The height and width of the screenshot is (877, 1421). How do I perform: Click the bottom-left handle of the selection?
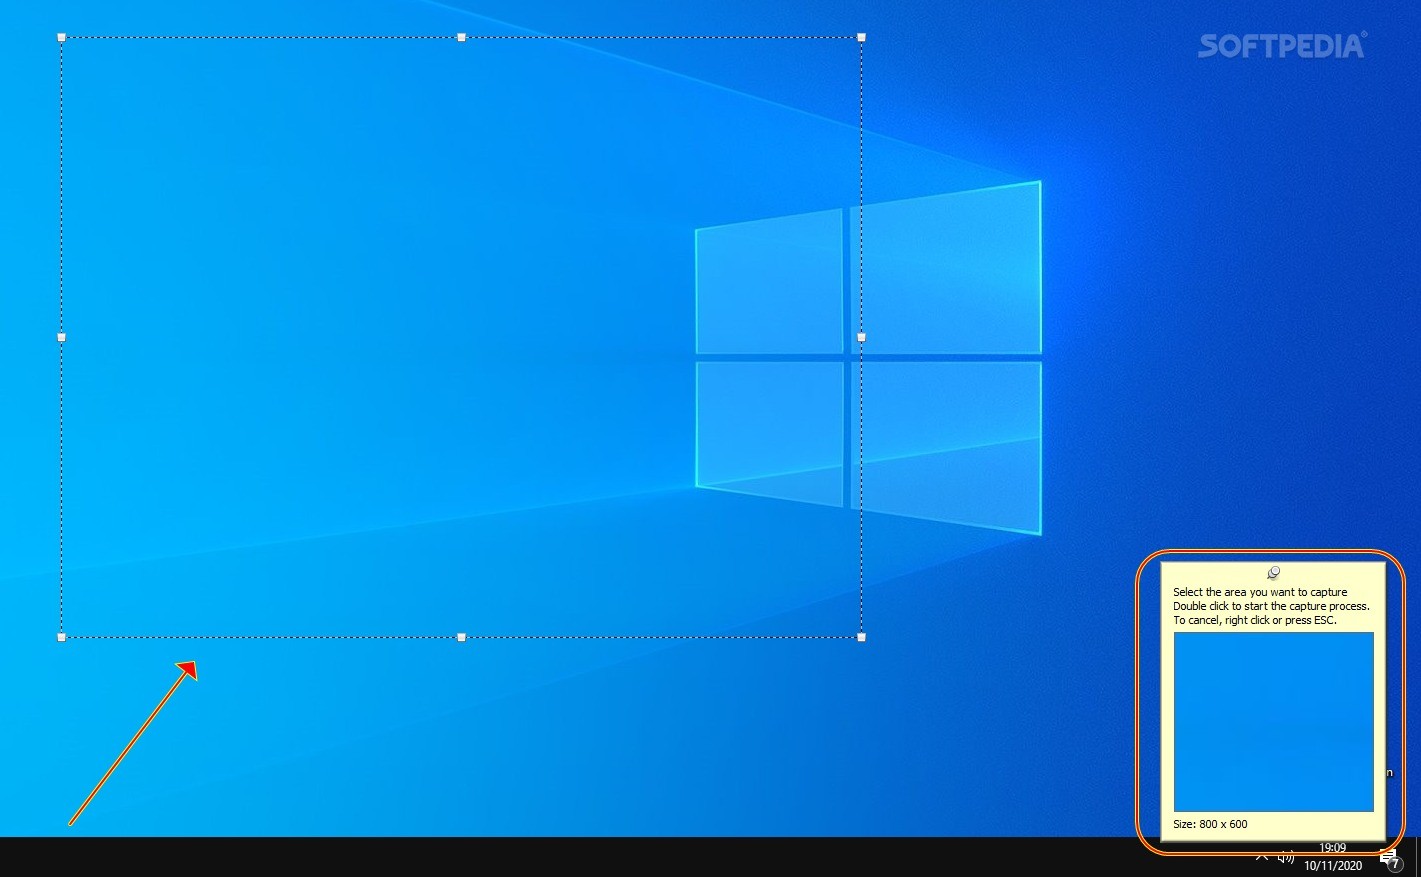pyautogui.click(x=62, y=636)
